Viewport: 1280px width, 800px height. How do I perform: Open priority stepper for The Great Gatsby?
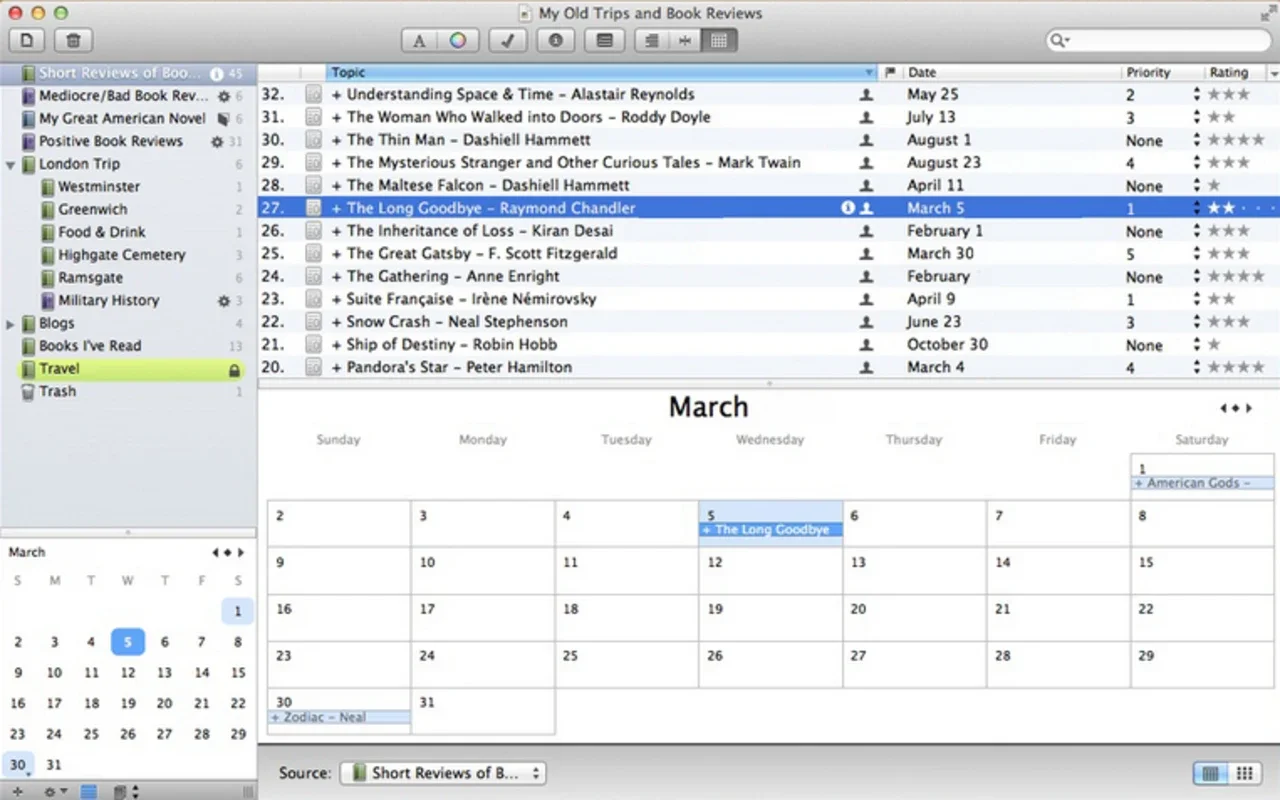(1196, 254)
